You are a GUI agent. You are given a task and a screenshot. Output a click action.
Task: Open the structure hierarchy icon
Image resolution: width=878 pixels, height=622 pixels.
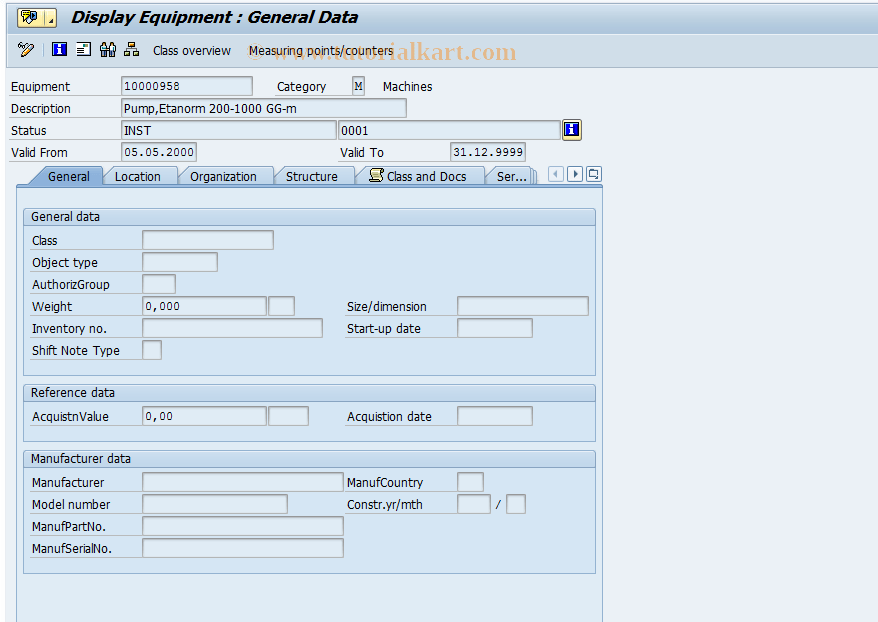tap(131, 49)
